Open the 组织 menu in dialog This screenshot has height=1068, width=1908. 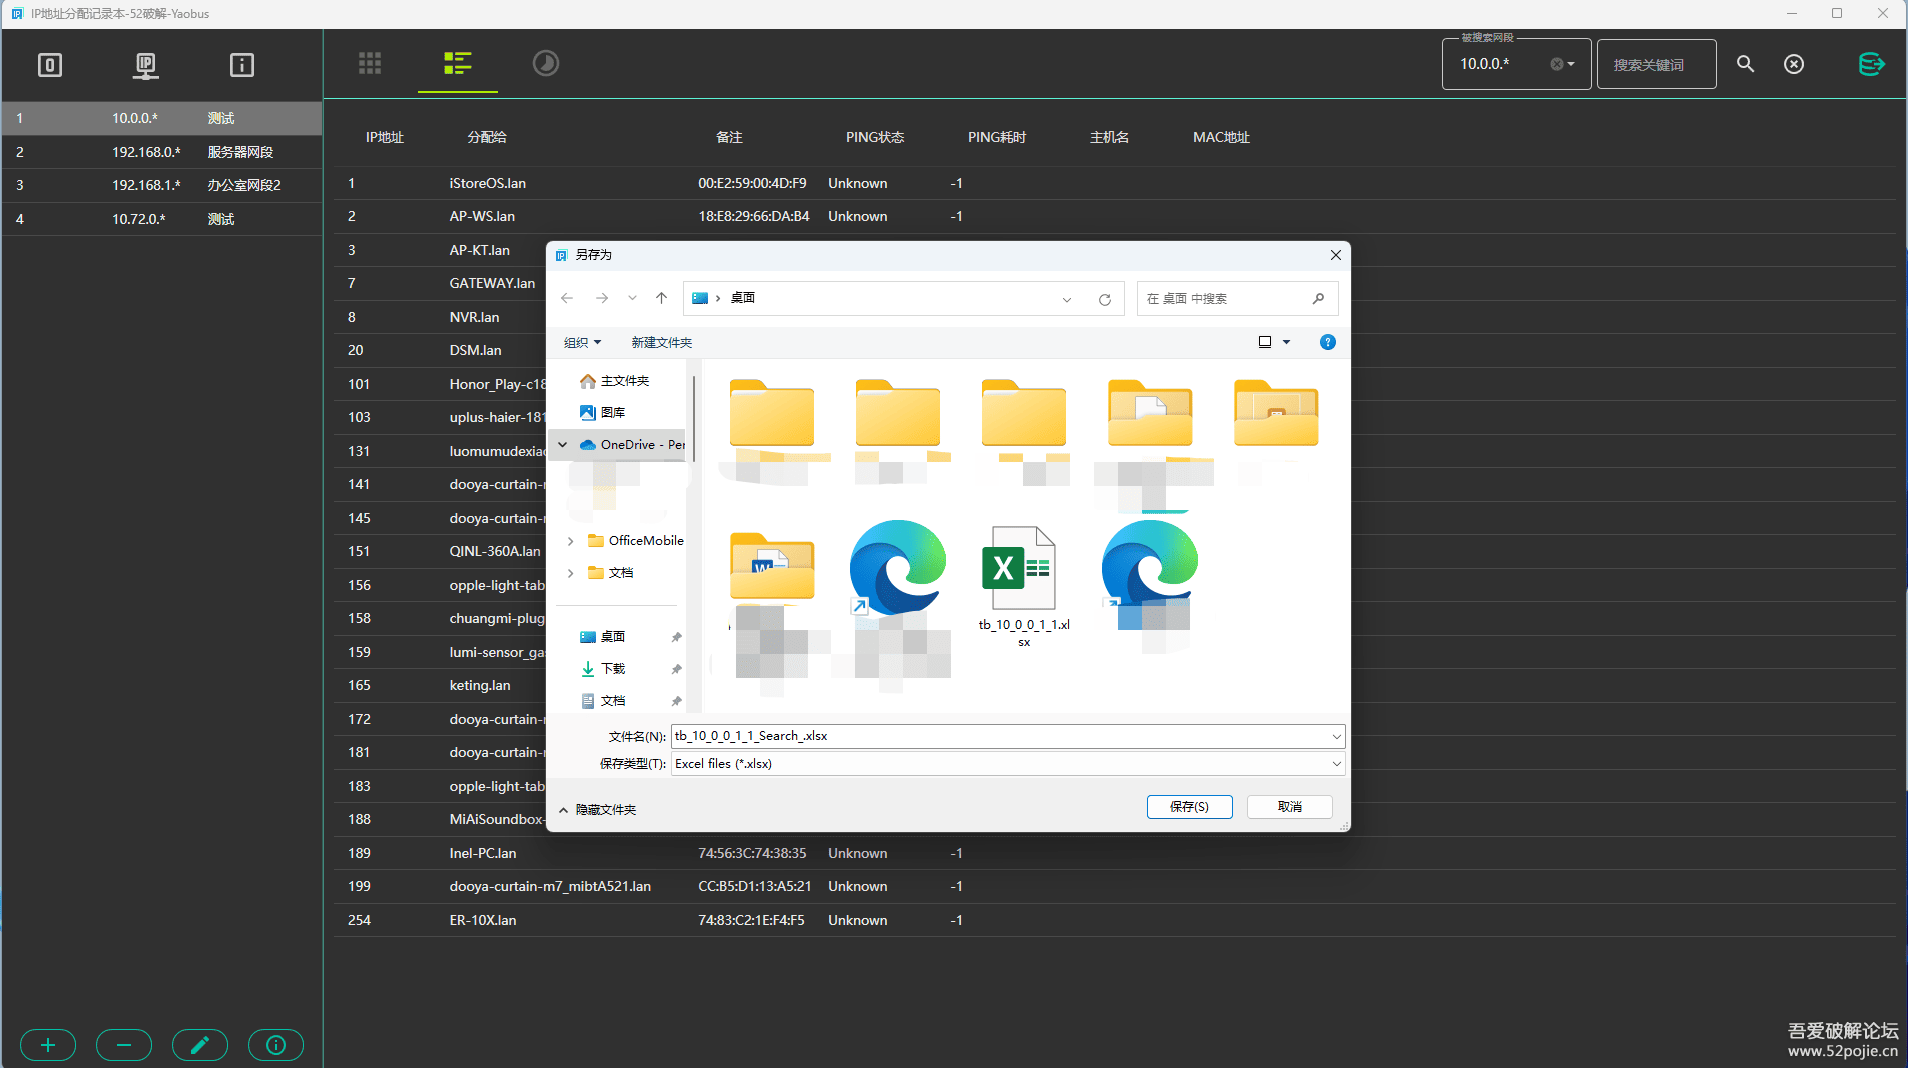(582, 342)
